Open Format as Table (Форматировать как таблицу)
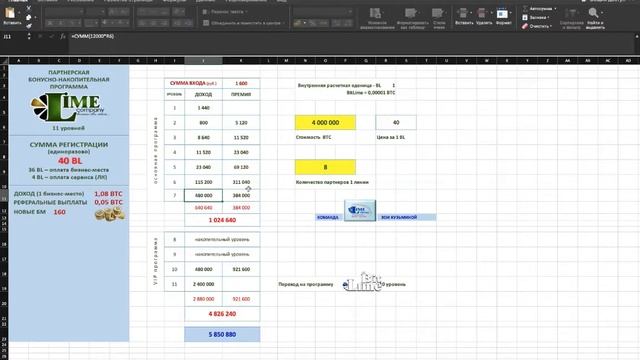 click(x=412, y=18)
